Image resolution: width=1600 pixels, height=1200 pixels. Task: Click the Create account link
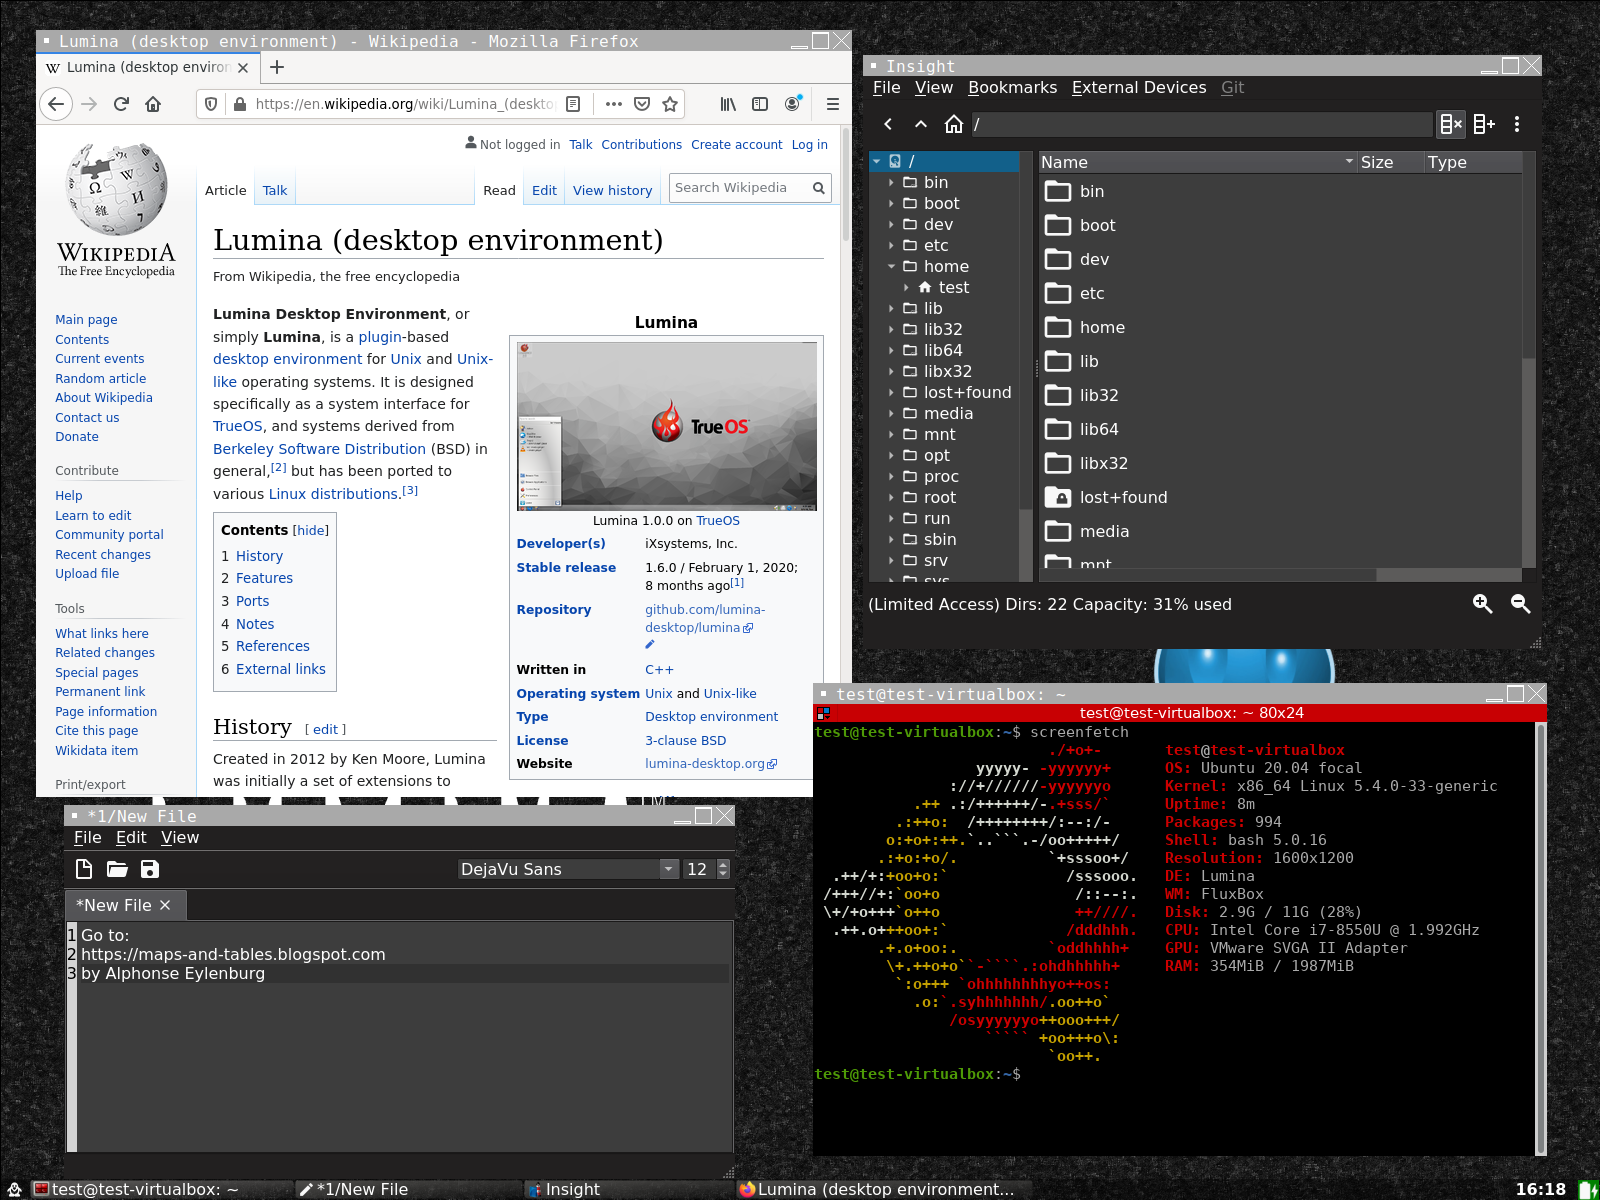pyautogui.click(x=736, y=145)
